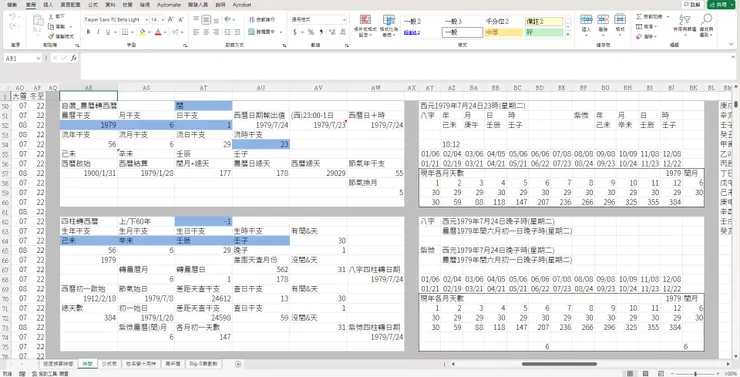Click the Decrease Decimal icon
Screen dimensions: 740x377
pyautogui.click(x=342, y=32)
